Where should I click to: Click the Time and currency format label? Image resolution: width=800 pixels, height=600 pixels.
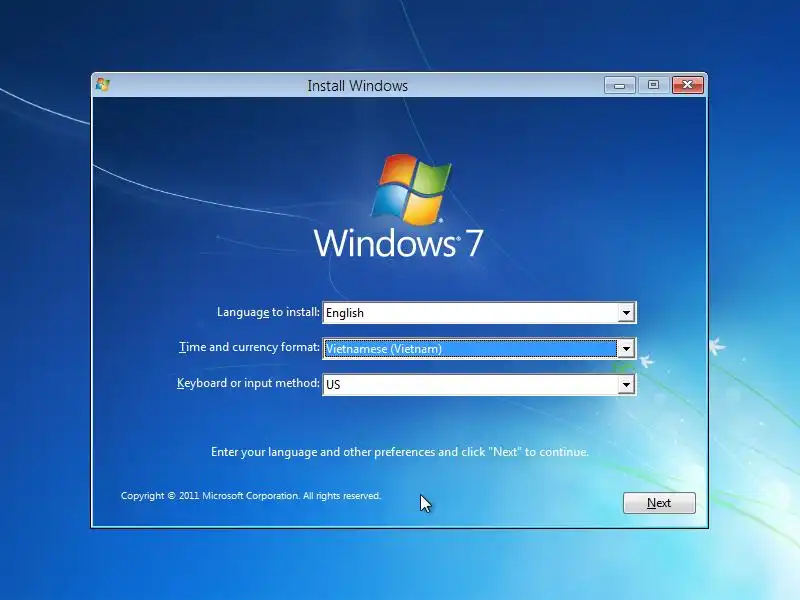tap(249, 347)
